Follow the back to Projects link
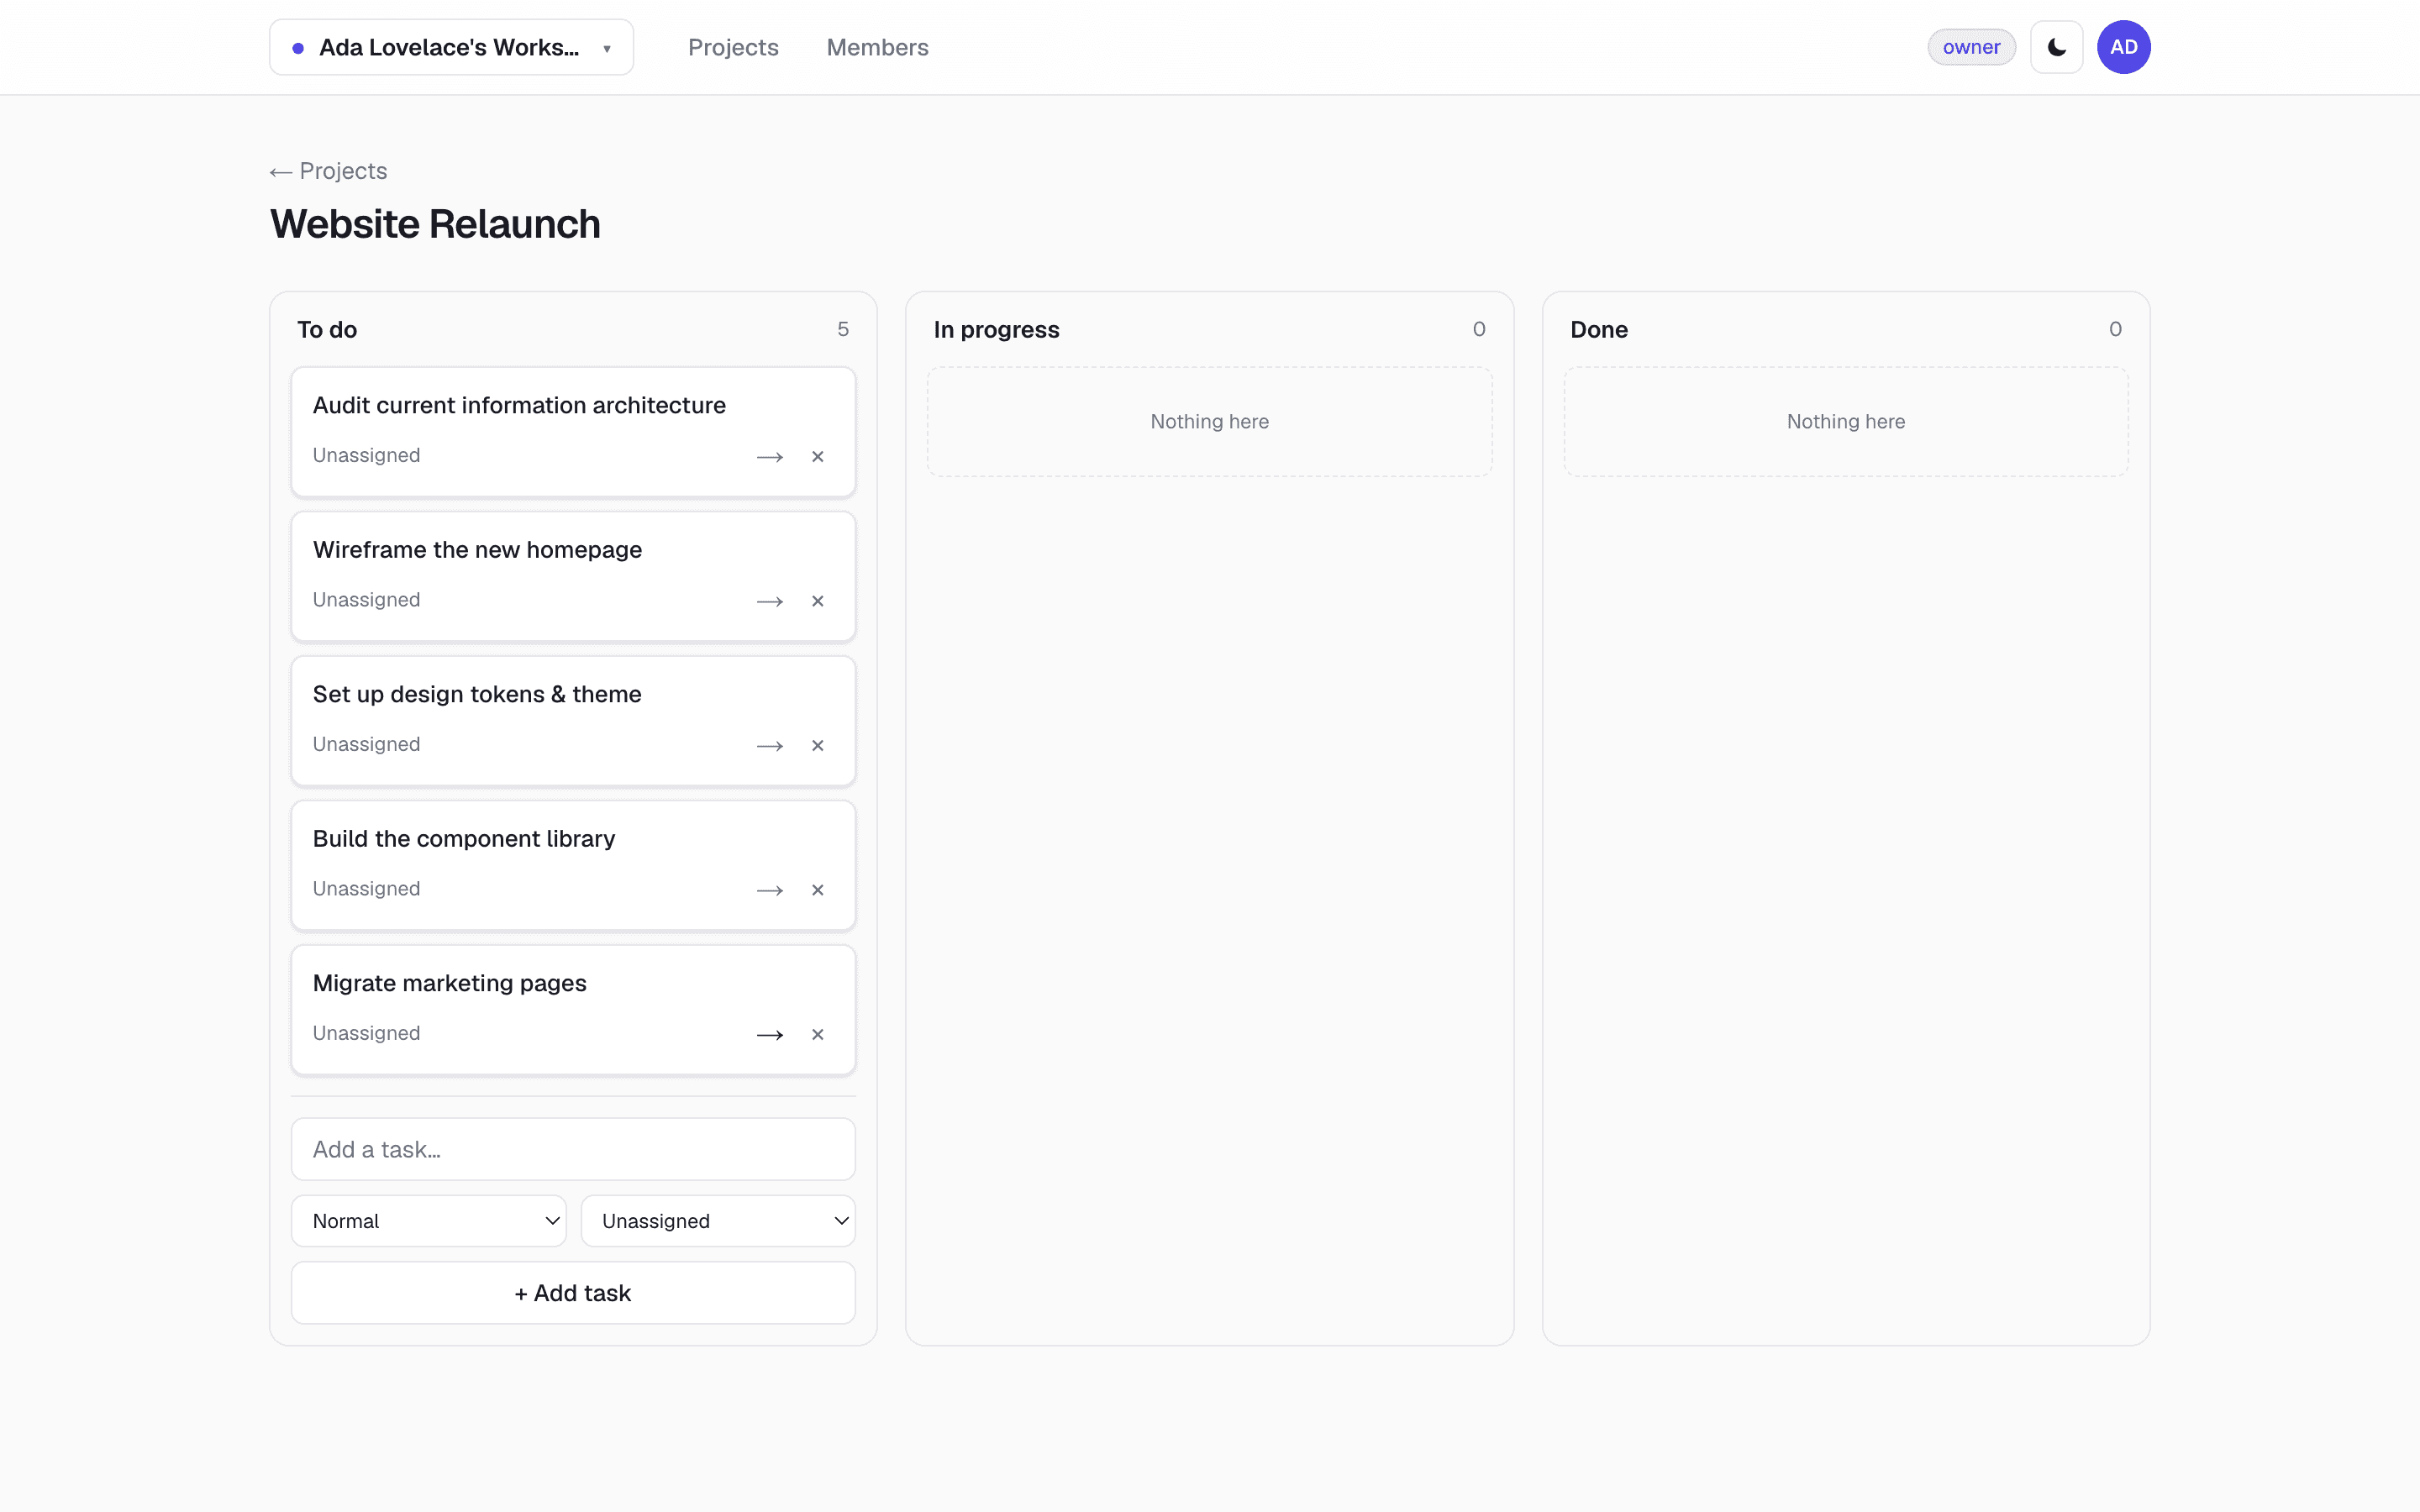Viewport: 2420px width, 1512px height. (x=328, y=171)
